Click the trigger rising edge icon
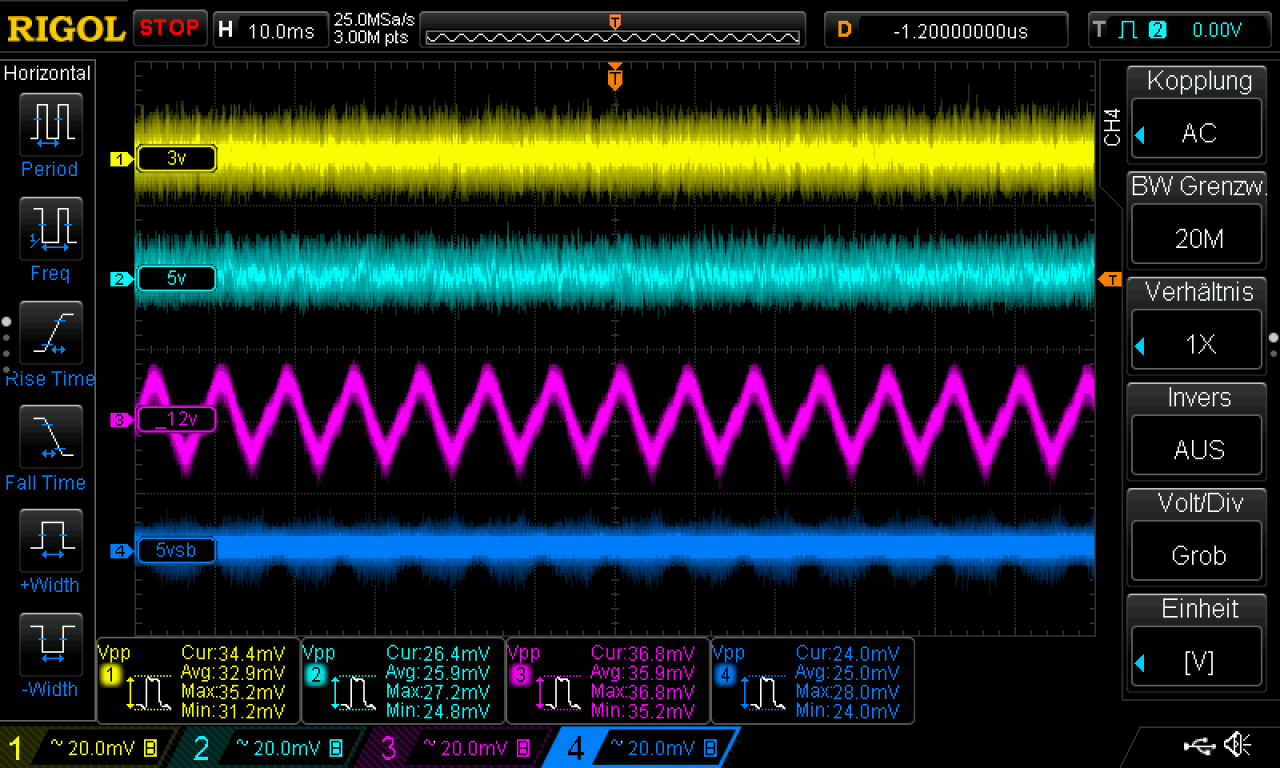Viewport: 1280px width, 768px height. click(1127, 30)
